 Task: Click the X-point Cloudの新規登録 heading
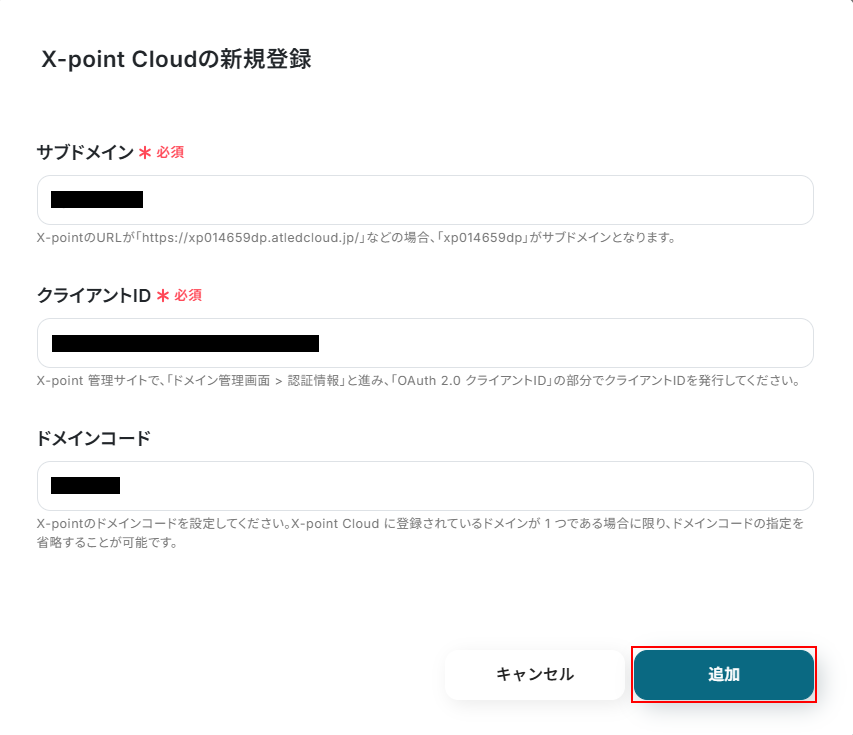pyautogui.click(x=176, y=59)
